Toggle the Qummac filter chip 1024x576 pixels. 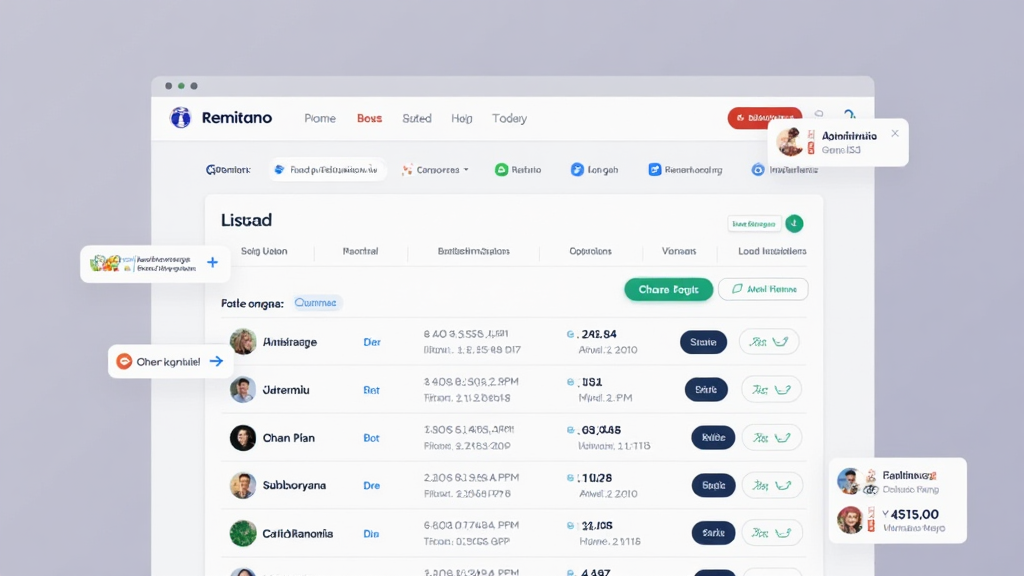tap(317, 302)
